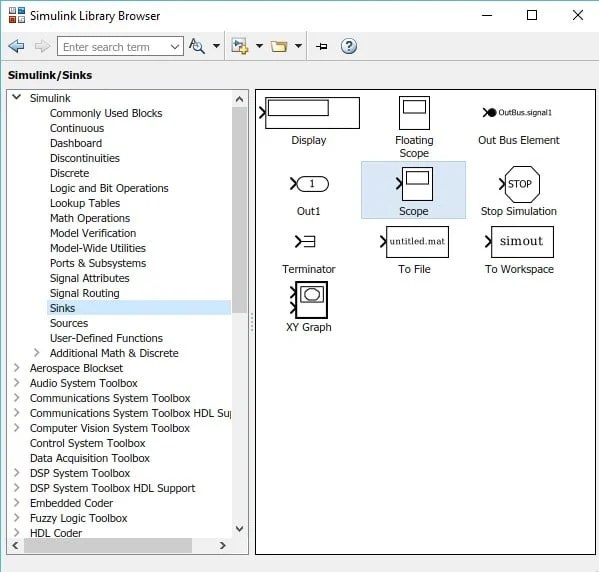Select Data Acquisition Toolbox
Viewport: 599px width, 572px height.
click(x=90, y=458)
